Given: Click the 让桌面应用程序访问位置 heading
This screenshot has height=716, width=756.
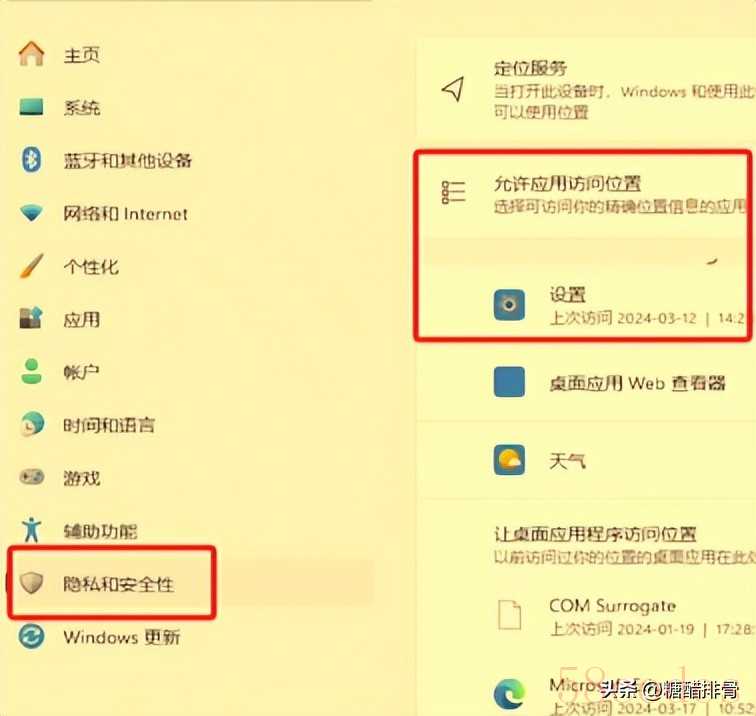Looking at the screenshot, I should click(x=595, y=534).
